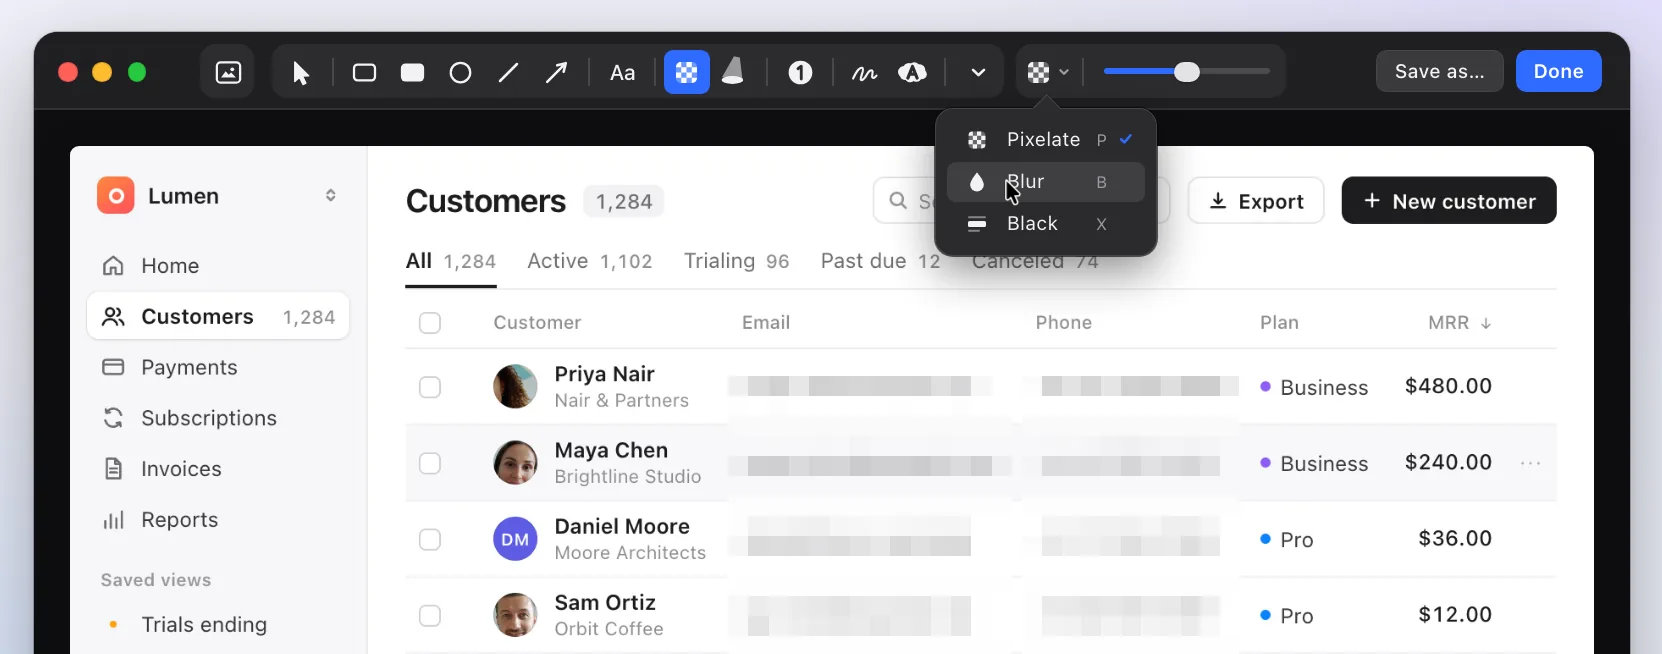
Task: Switch to the All 1,284 tab
Action: tap(450, 262)
